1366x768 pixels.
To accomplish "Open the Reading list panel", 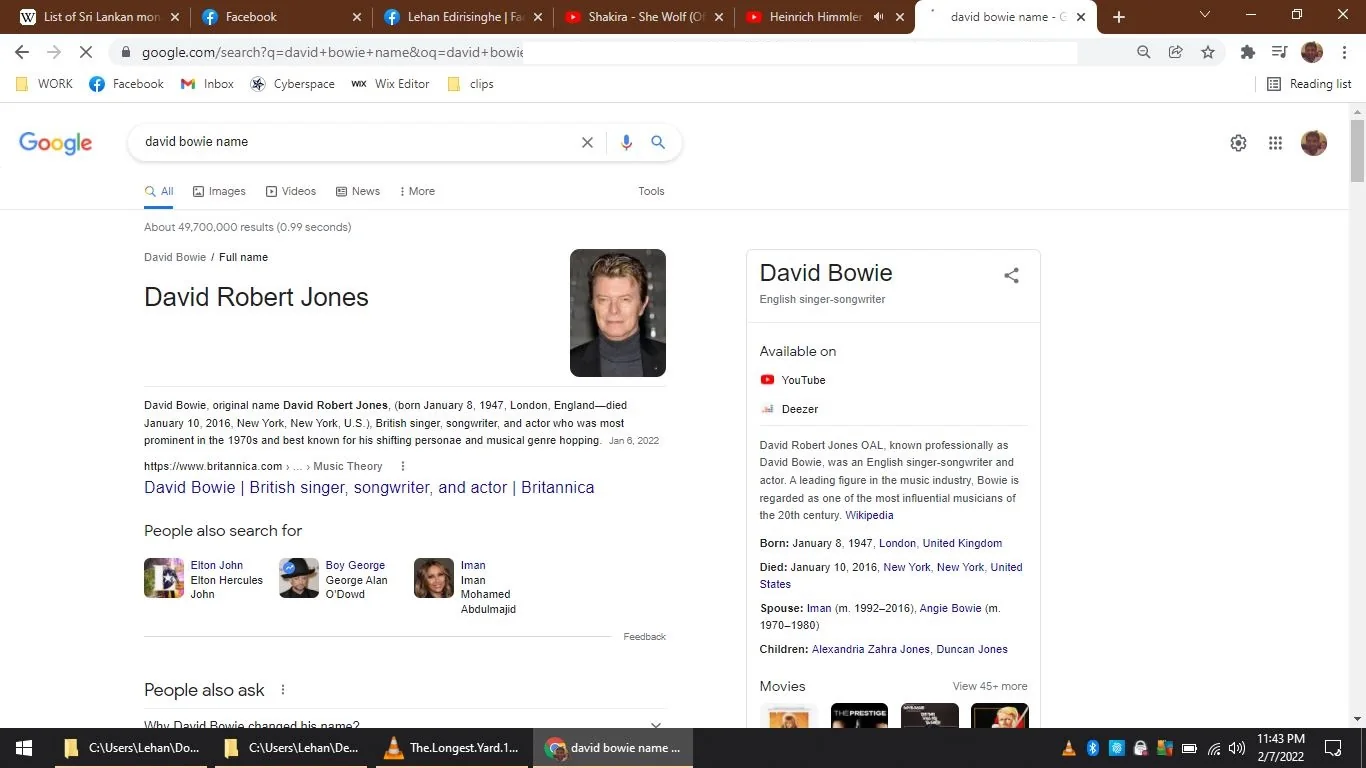I will [x=1309, y=84].
